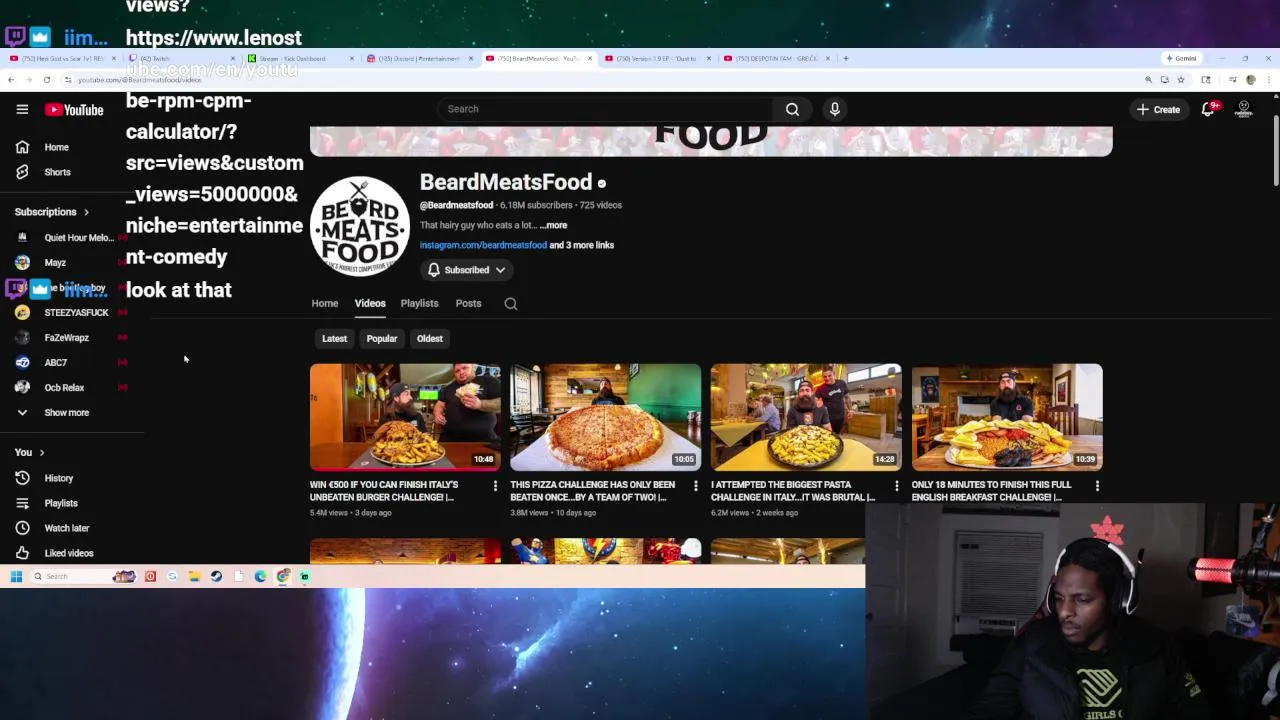Open Playlists in the sidebar

pyautogui.click(x=60, y=503)
